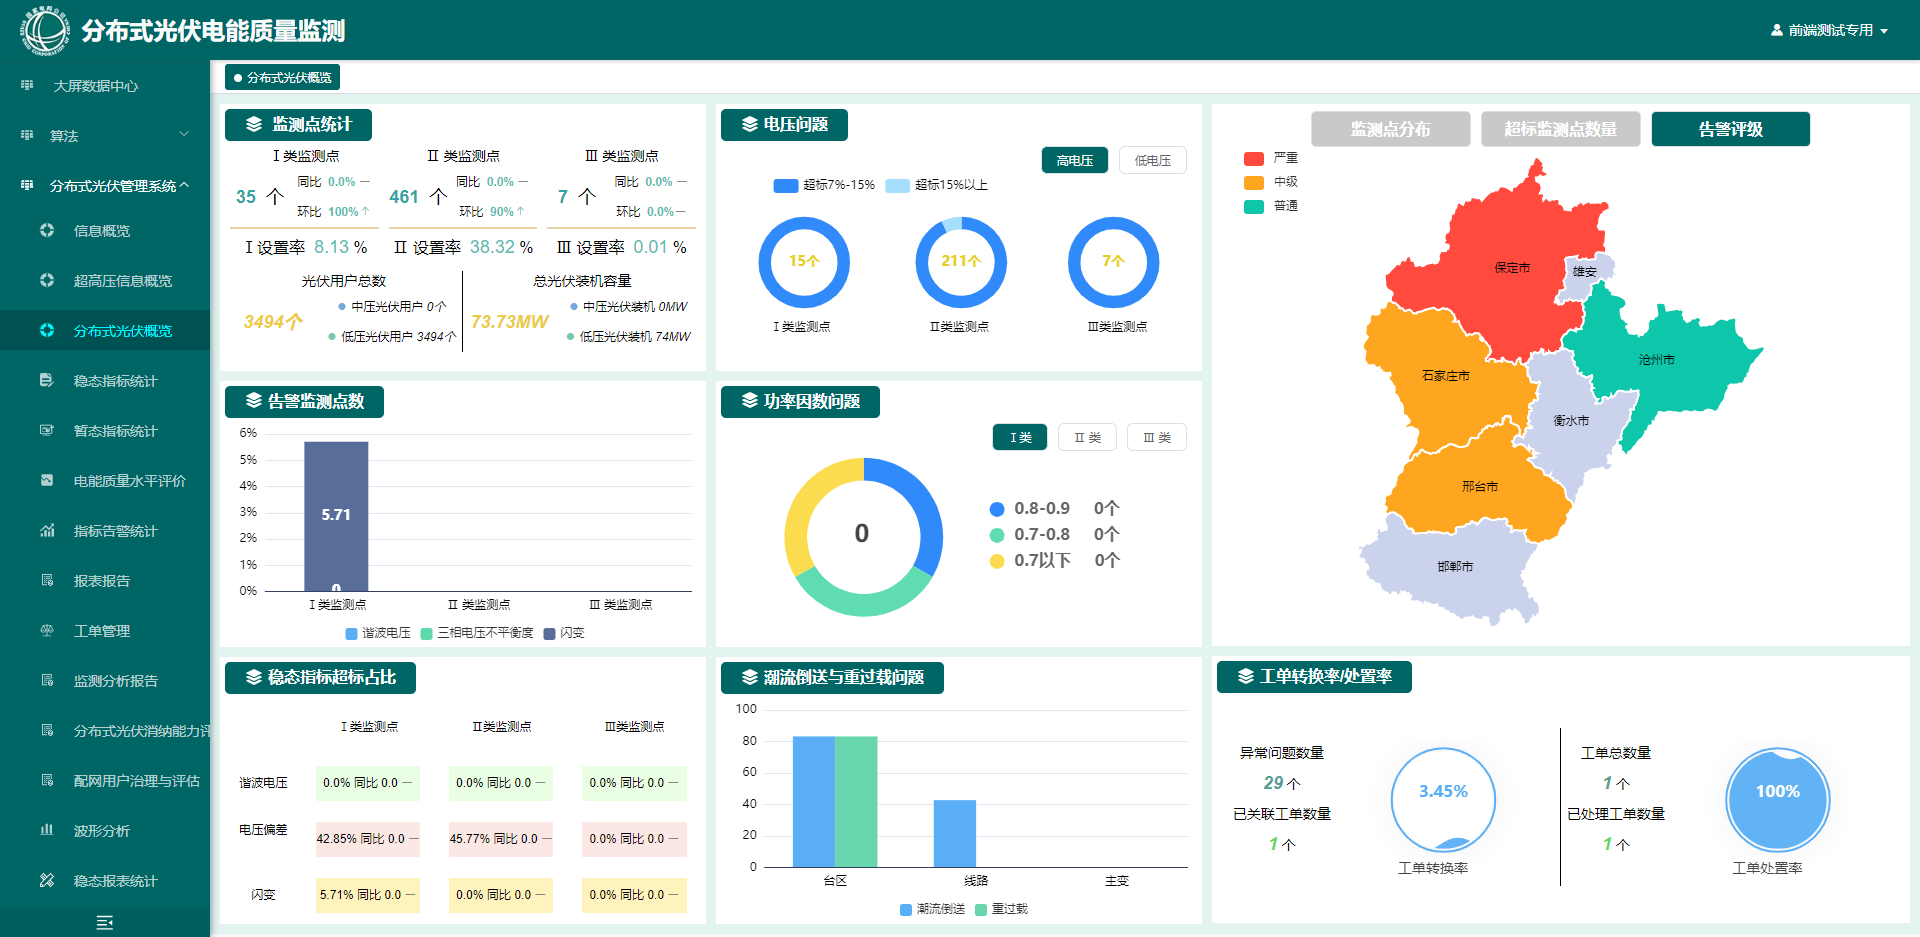
Task: Click the 信息概览 sidebar icon
Action: (47, 231)
